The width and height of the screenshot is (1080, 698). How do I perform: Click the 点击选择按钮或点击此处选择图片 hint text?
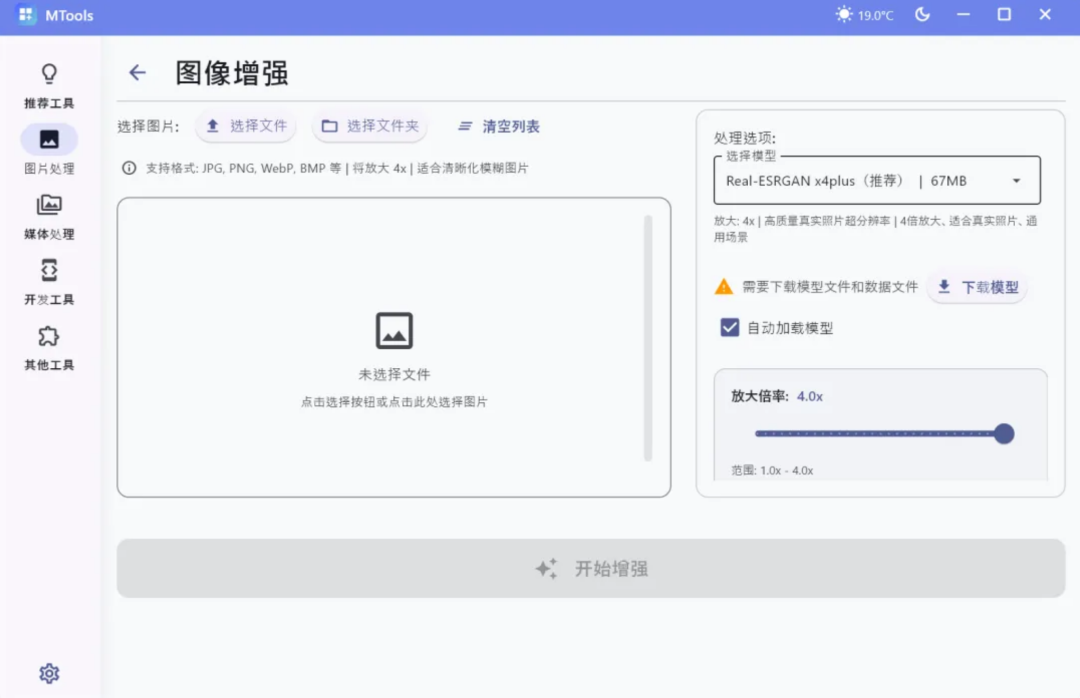coord(394,402)
